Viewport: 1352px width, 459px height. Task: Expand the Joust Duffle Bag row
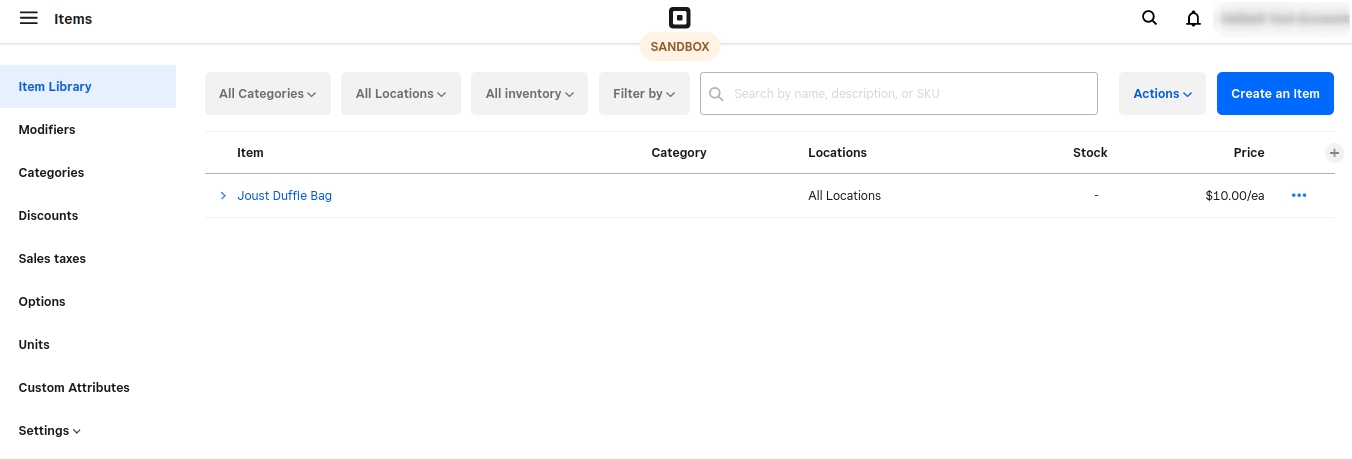[x=223, y=196]
